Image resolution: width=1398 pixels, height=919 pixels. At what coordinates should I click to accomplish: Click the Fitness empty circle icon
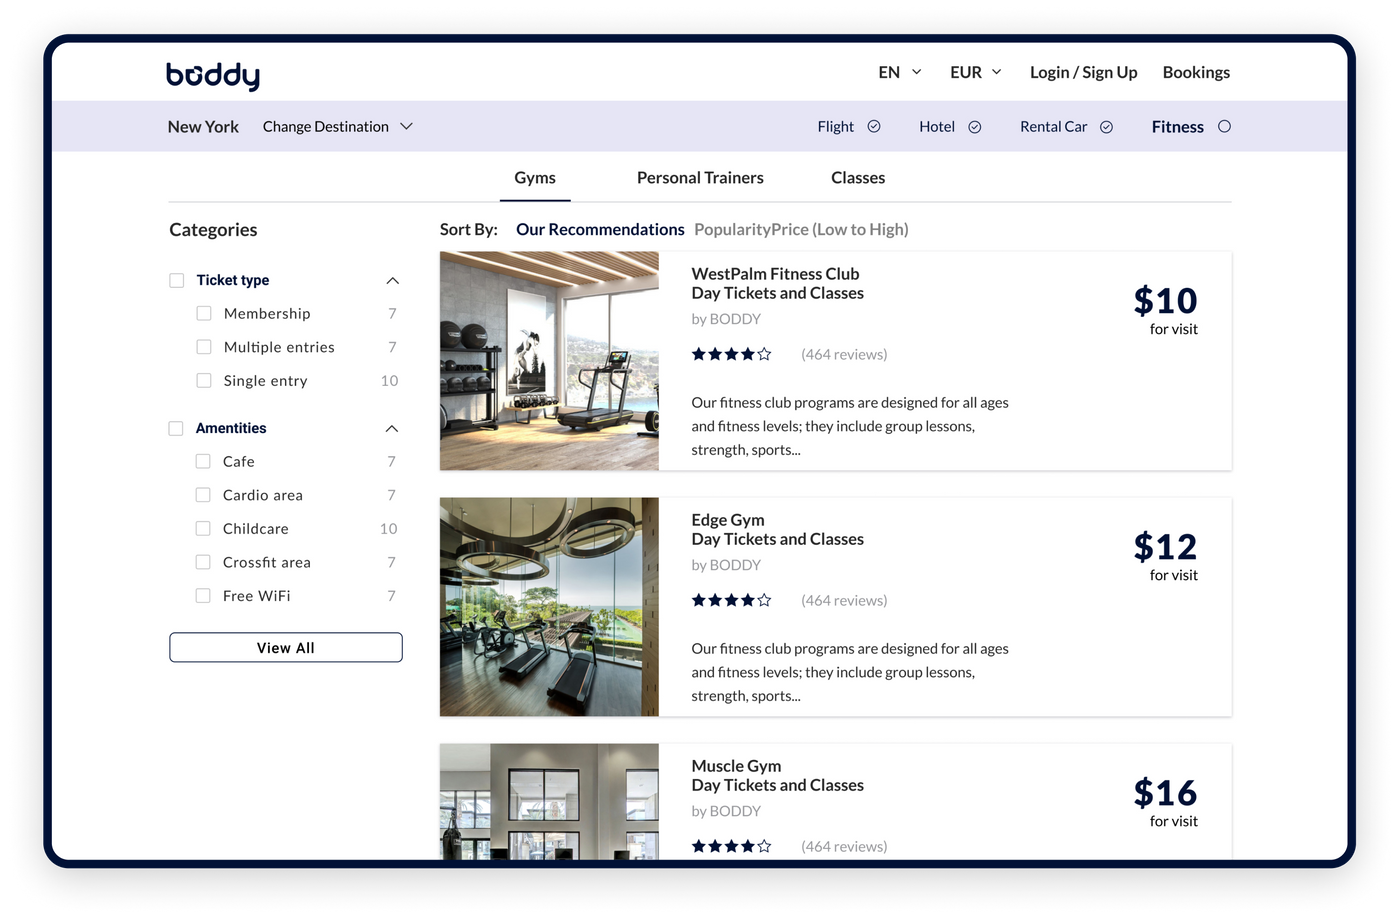1224,127
